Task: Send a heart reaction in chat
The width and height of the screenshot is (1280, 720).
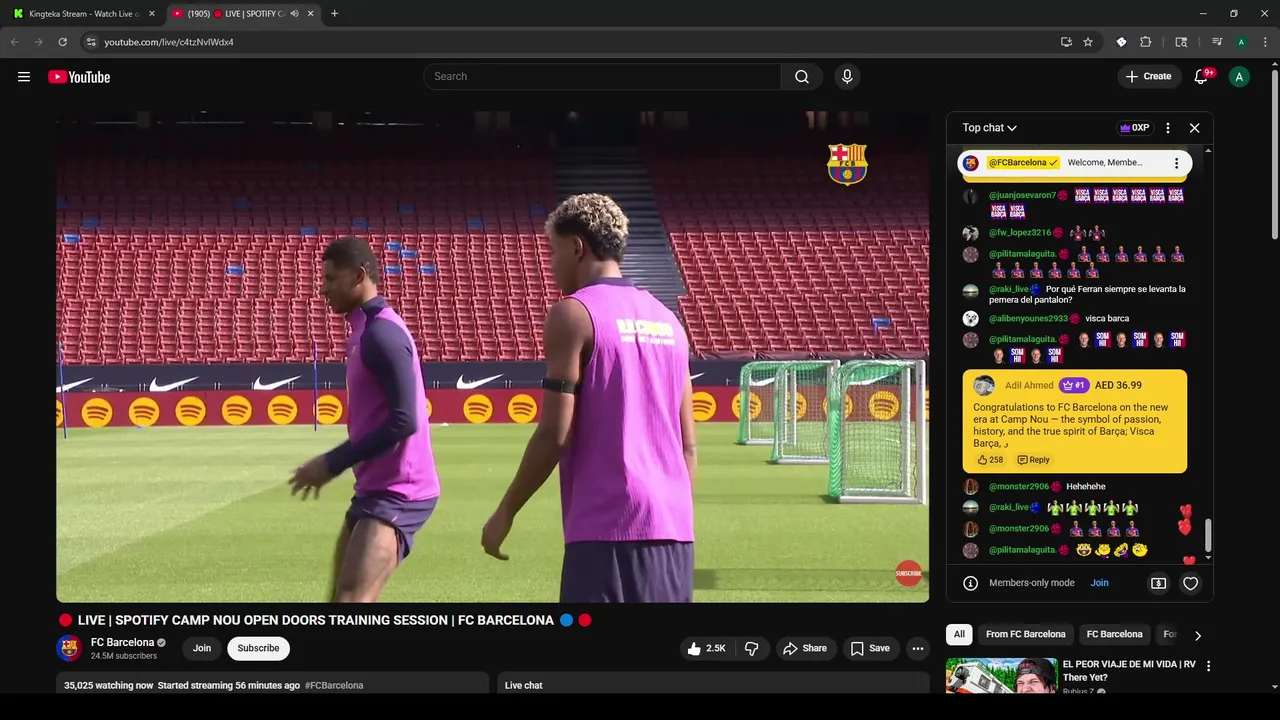Action: 1190,583
